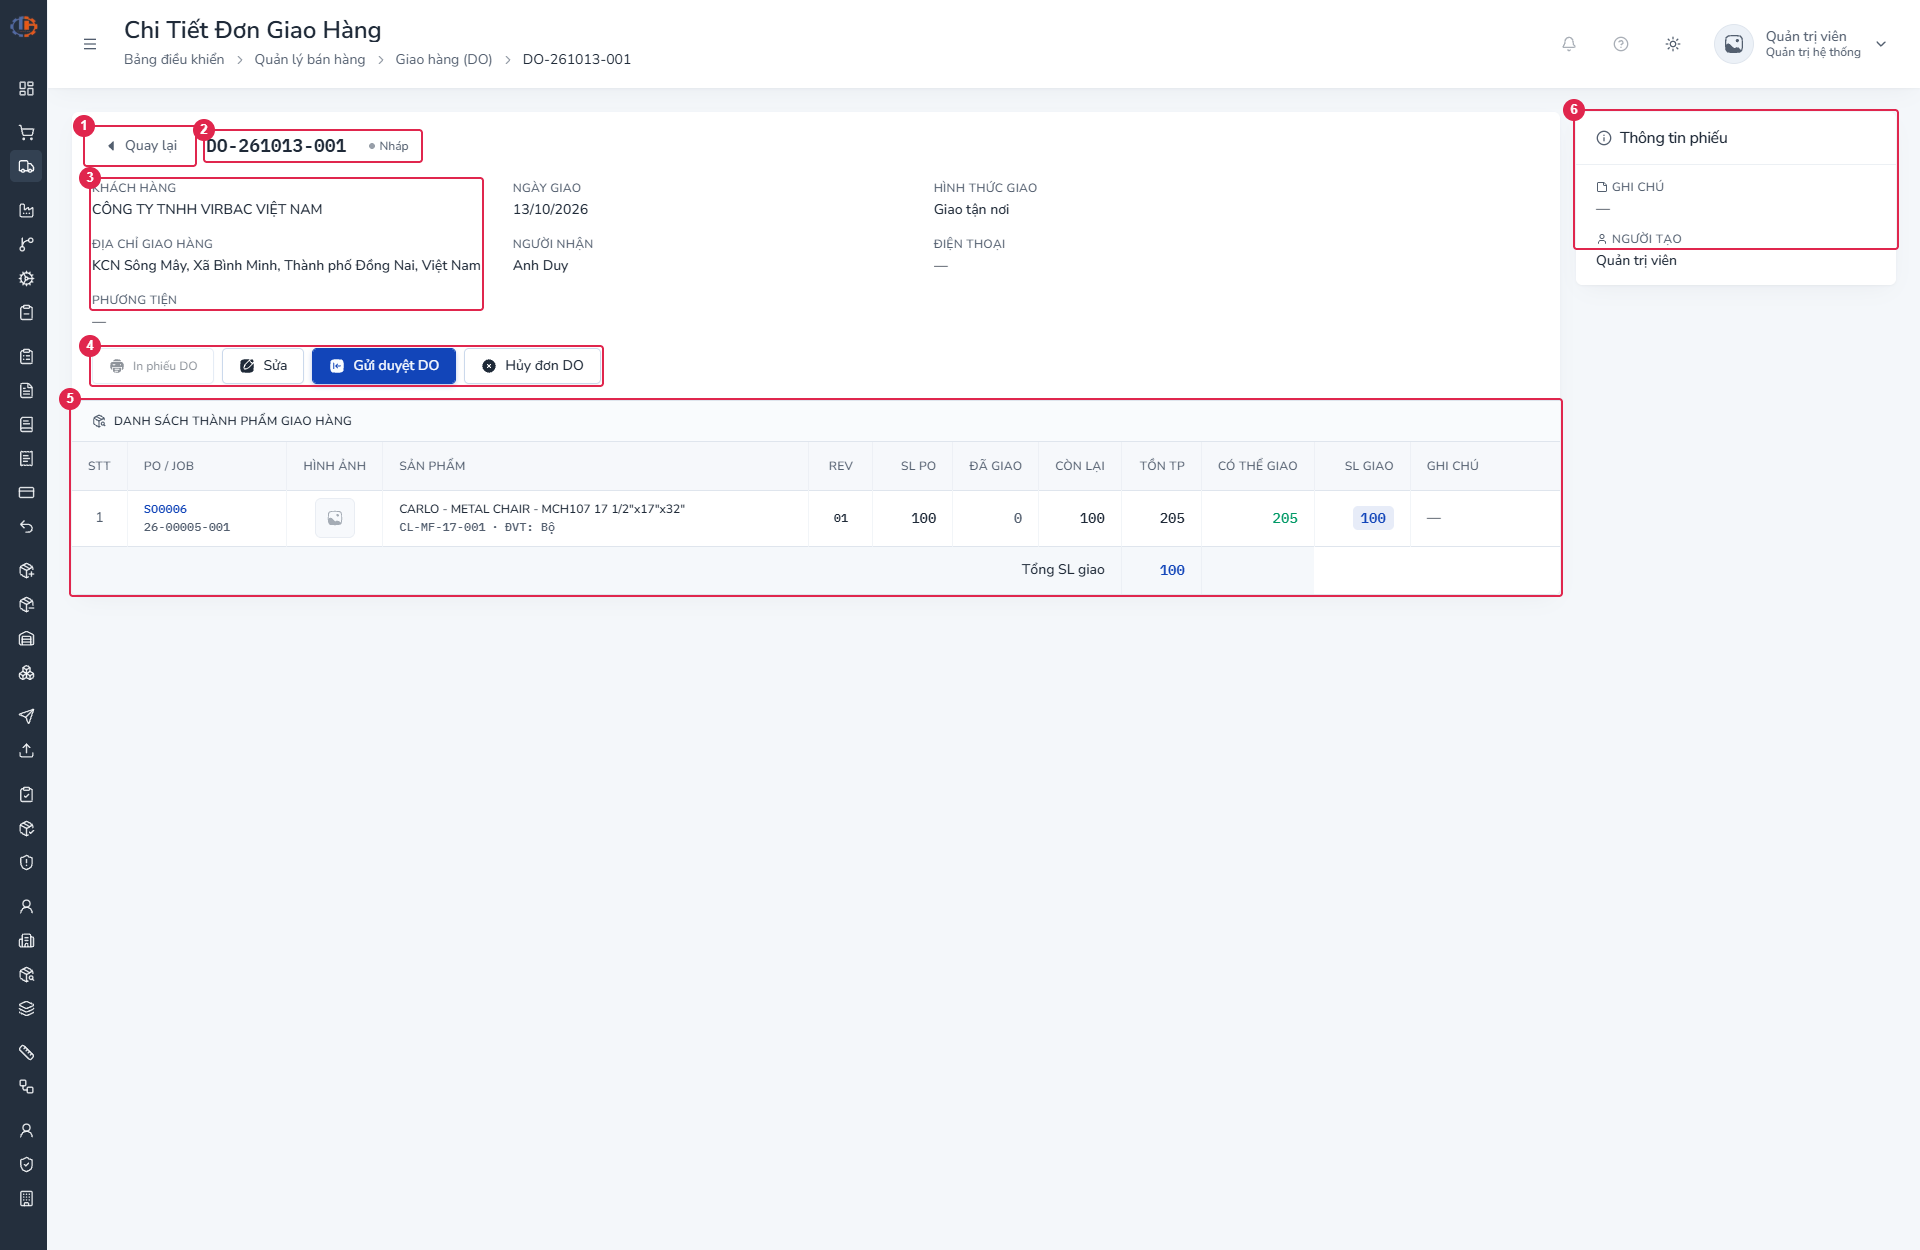Click the SL GIAO value 100
Viewport: 1920px width, 1250px height.
coord(1373,518)
